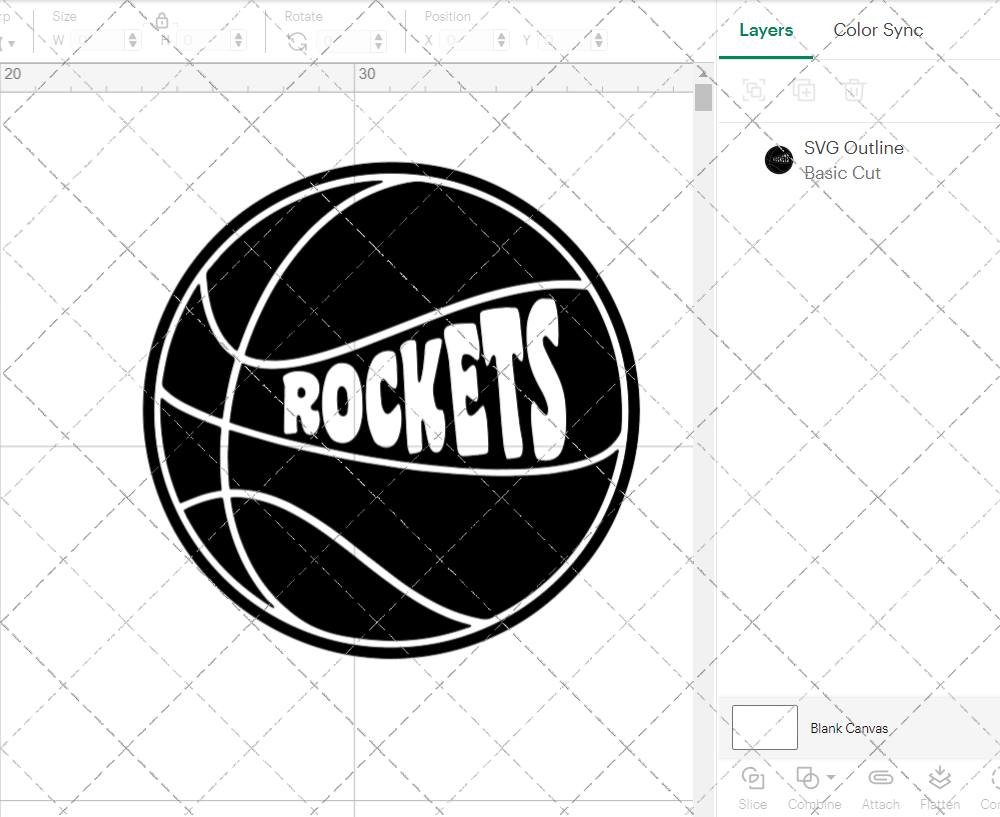Toggle the aspect ratio lock
This screenshot has height=817, width=1000.
(x=162, y=22)
